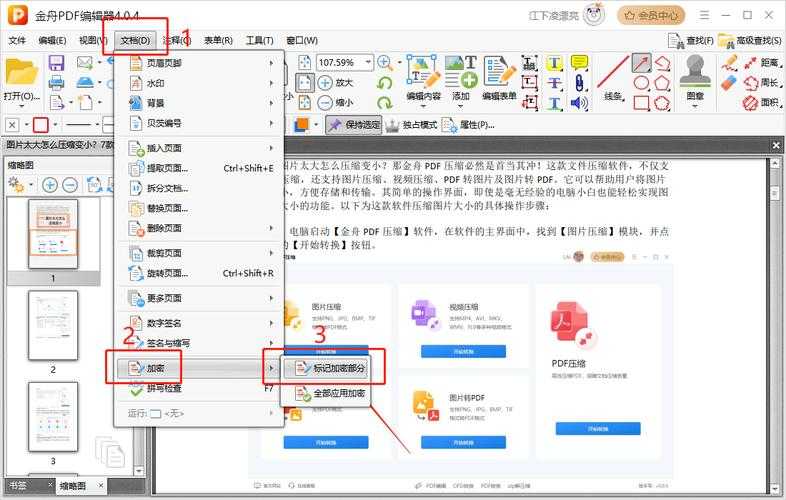
Task: Choose 拼写检查 spell check menu item
Action: pos(200,389)
